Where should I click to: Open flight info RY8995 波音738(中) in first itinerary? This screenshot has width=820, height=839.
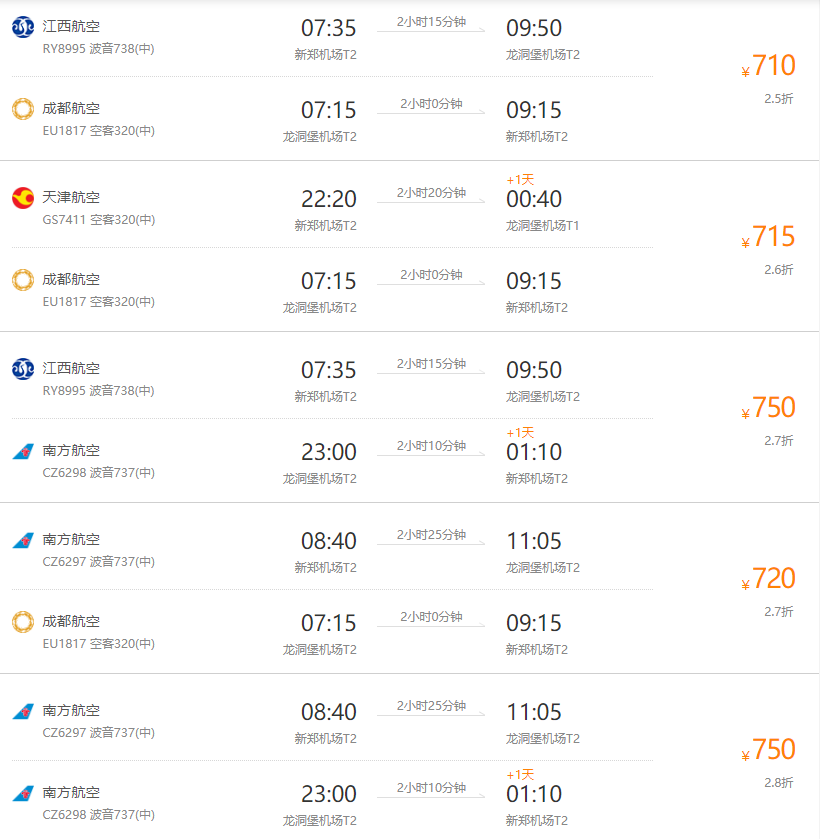98,49
